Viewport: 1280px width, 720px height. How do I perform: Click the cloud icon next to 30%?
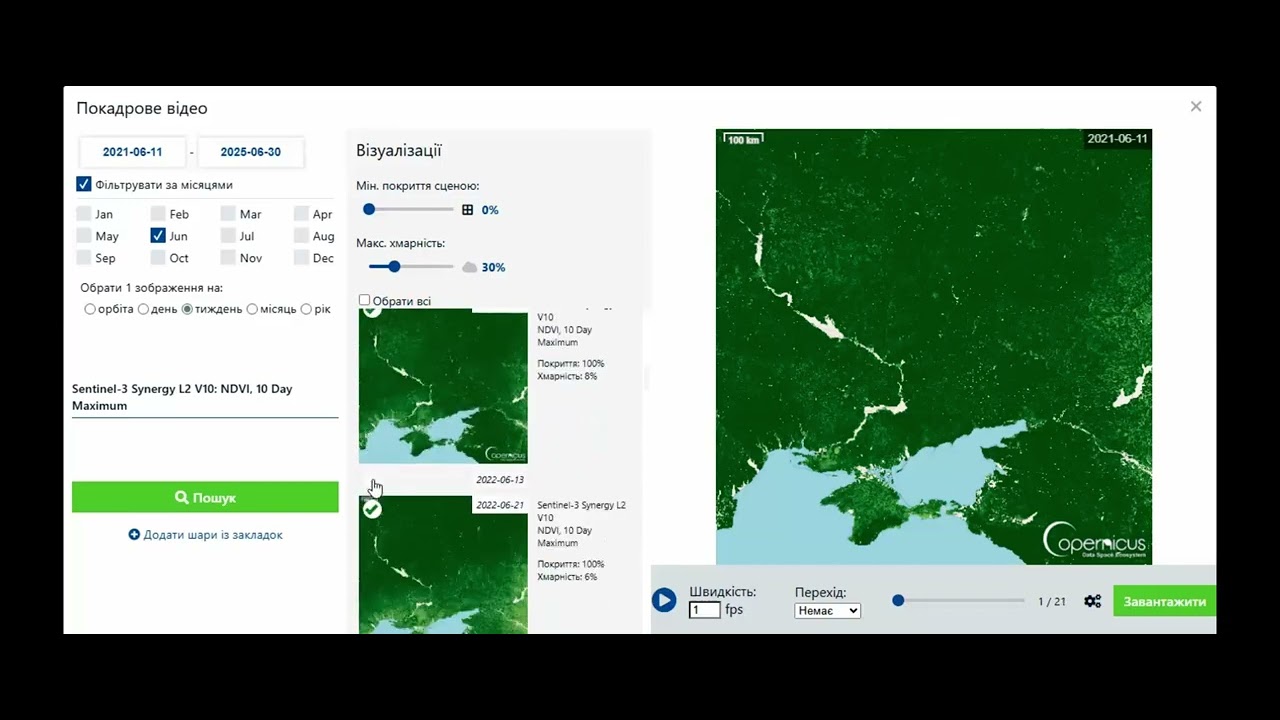click(470, 267)
